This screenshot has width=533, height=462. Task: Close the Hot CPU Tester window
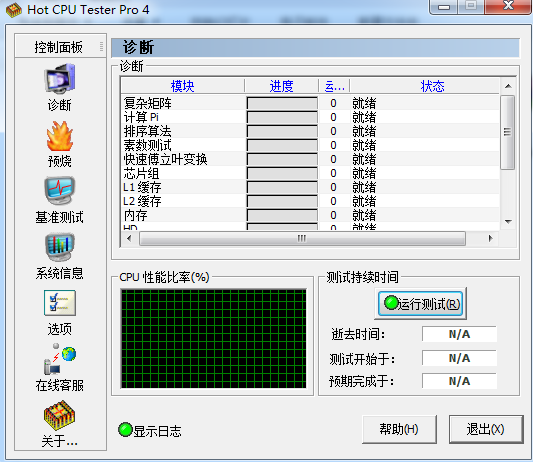point(508,6)
